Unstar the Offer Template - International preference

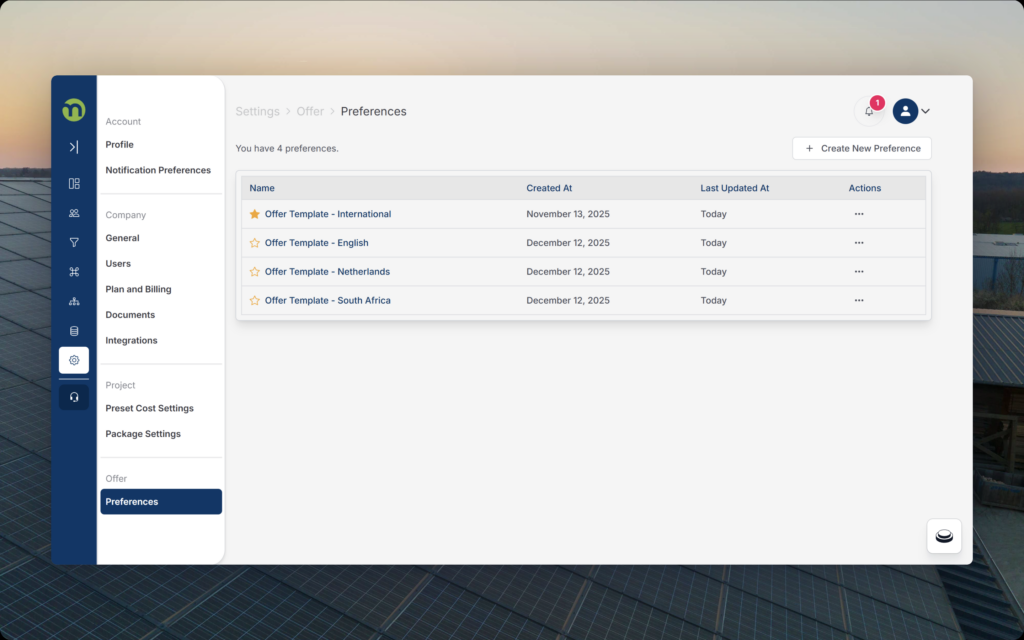tap(254, 214)
